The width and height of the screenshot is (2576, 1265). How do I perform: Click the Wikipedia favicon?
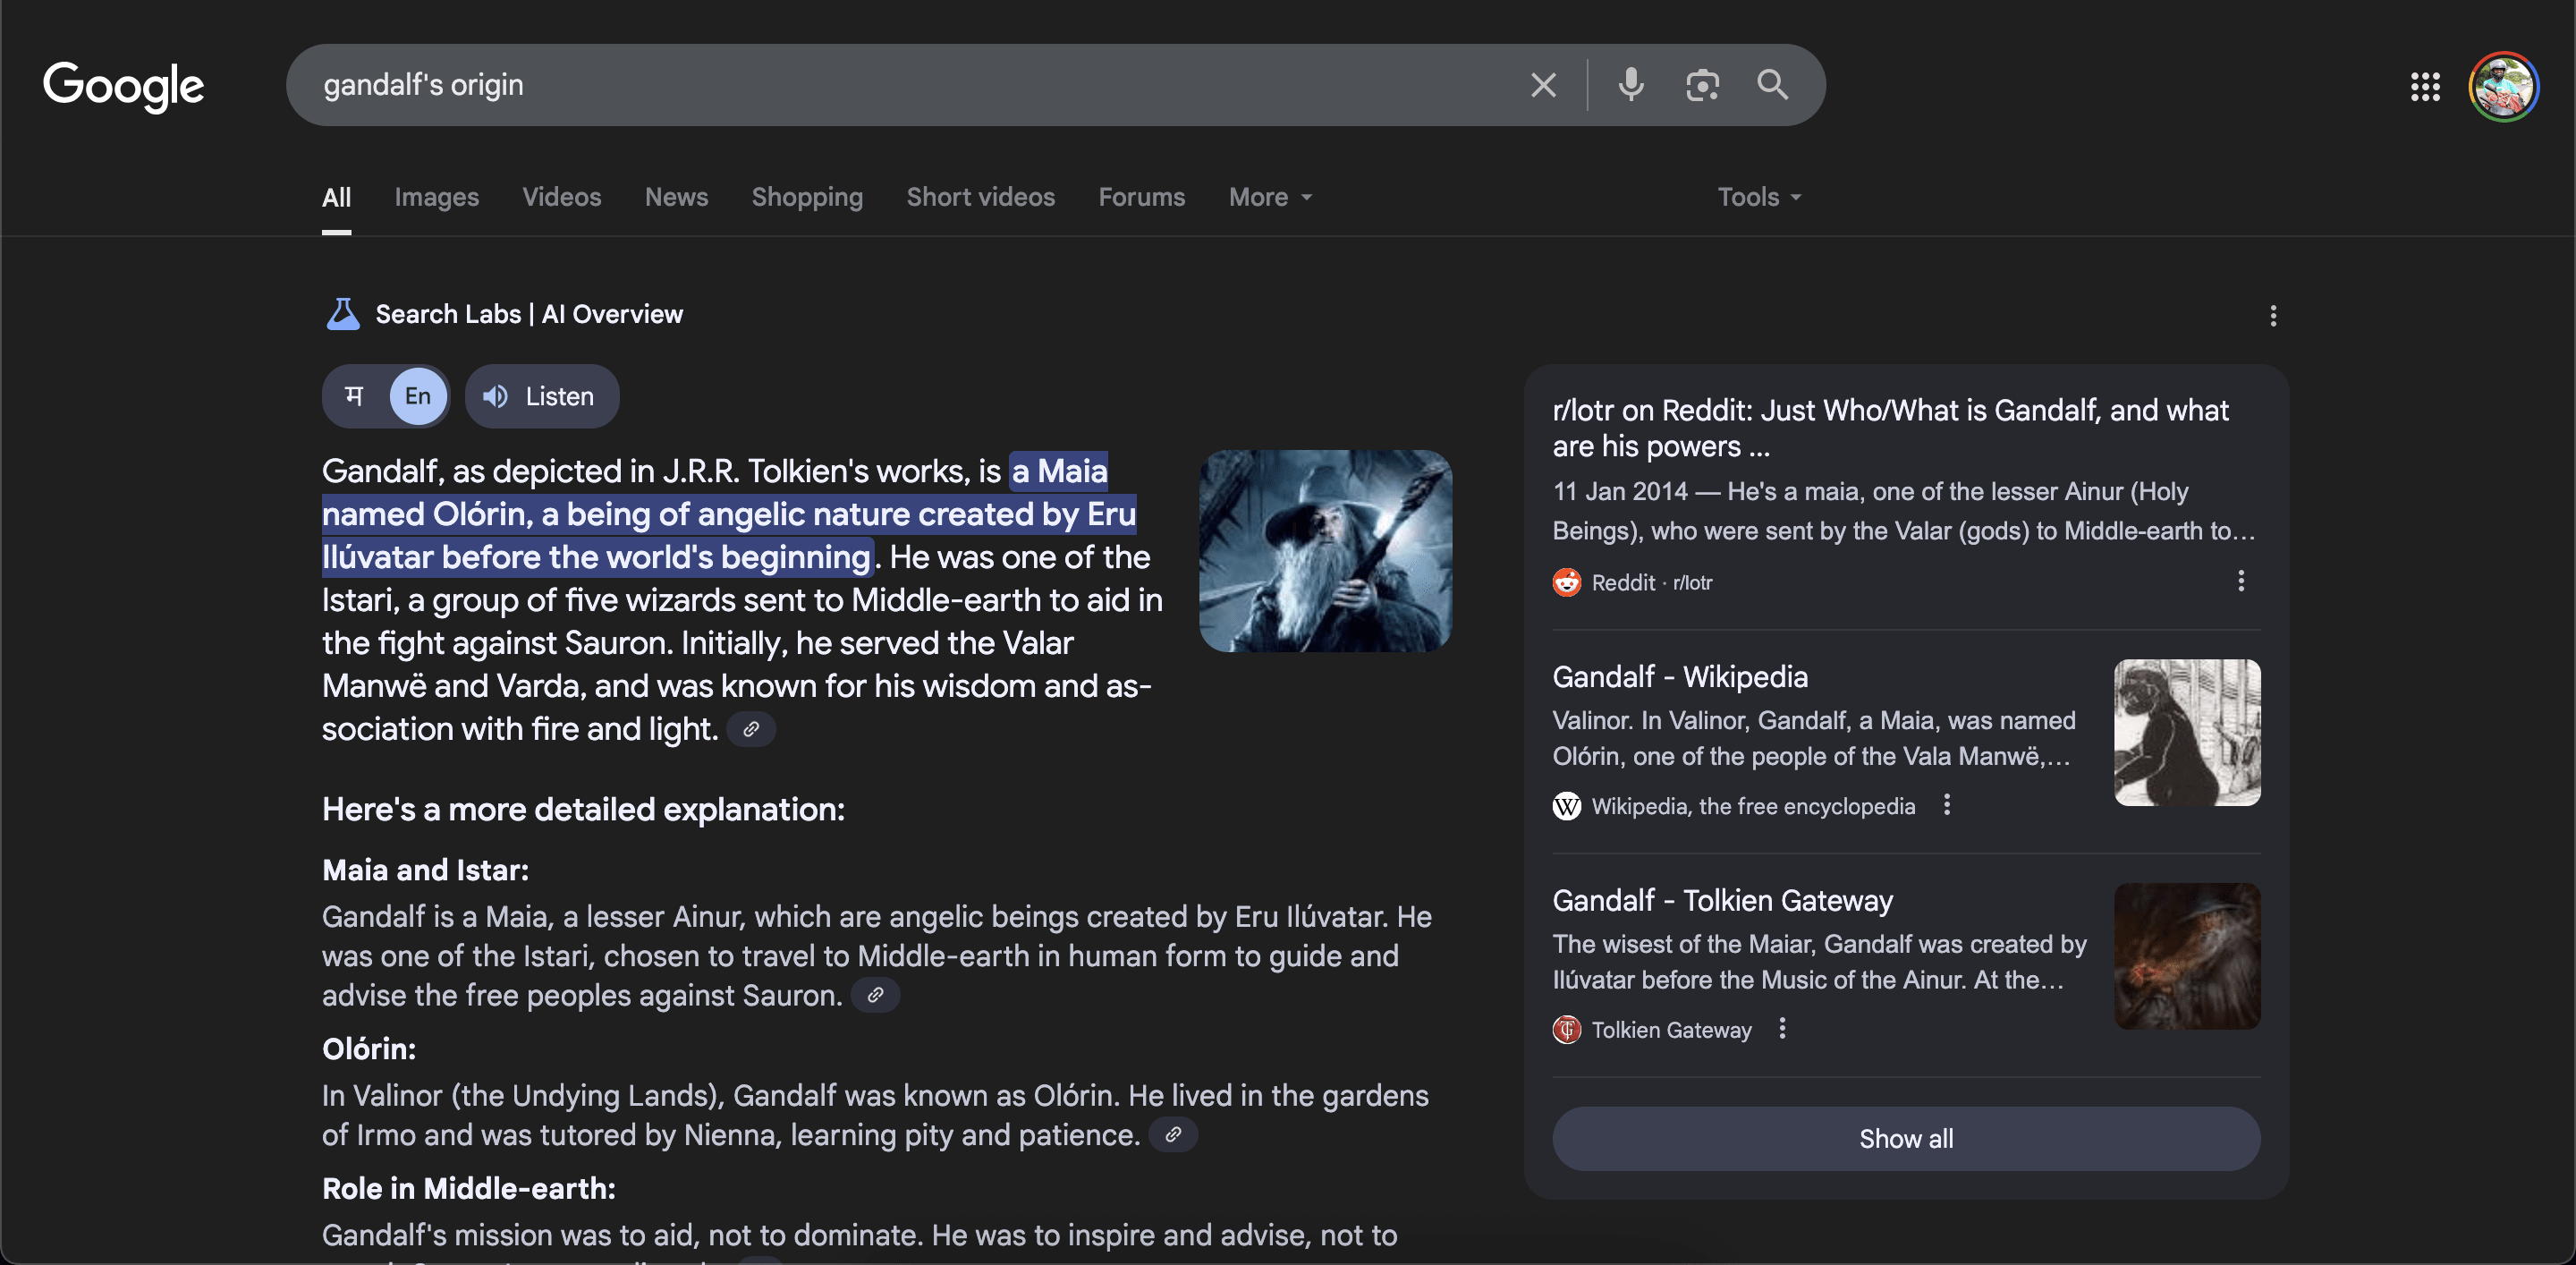(1567, 806)
